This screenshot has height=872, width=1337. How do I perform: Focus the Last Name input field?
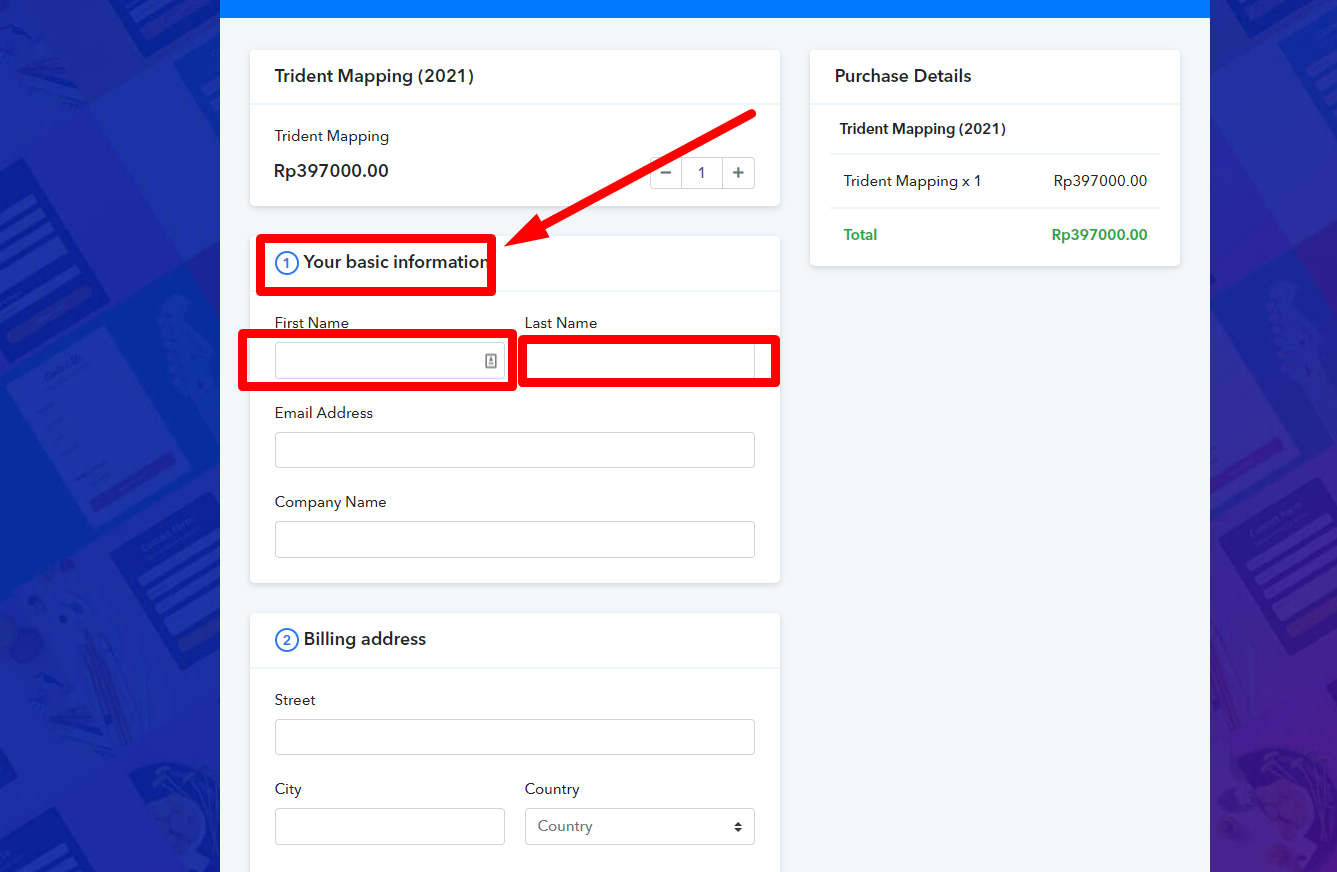tap(640, 361)
